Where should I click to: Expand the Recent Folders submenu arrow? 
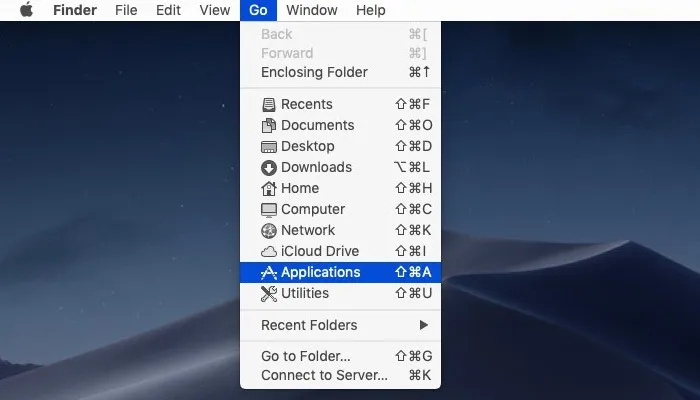[x=424, y=325]
